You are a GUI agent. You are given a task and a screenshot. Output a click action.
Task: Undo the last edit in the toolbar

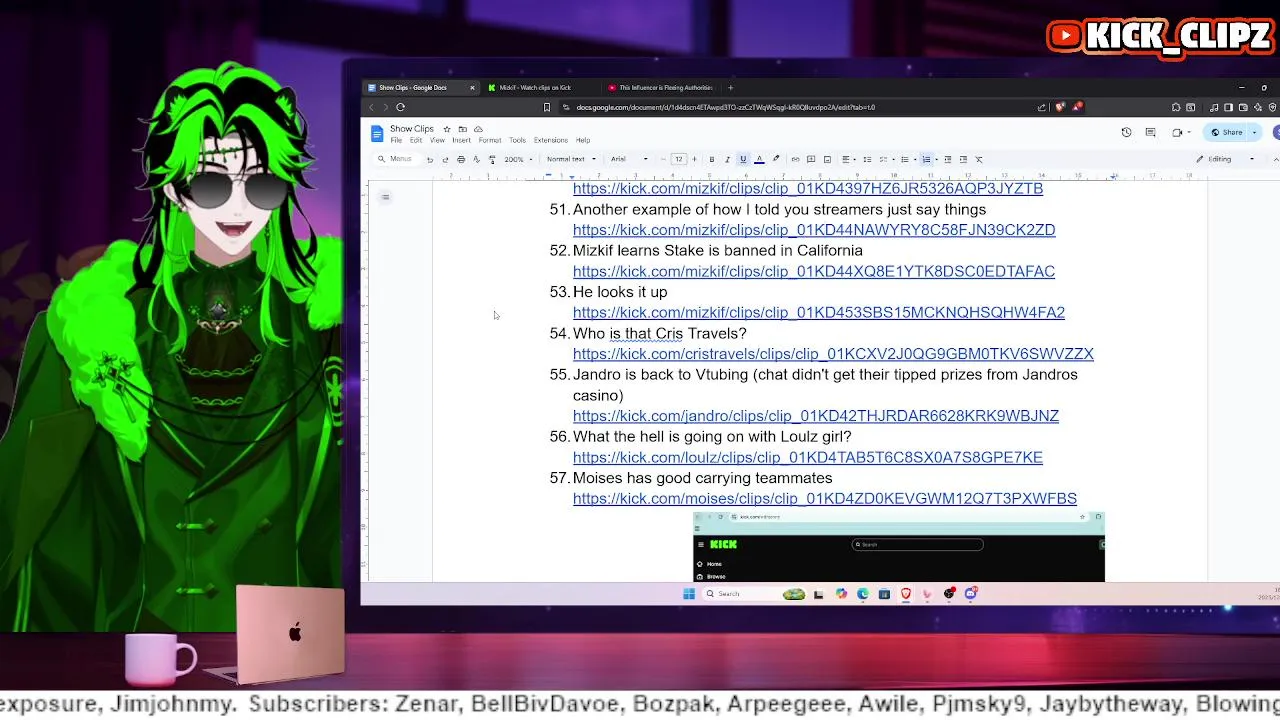(430, 159)
